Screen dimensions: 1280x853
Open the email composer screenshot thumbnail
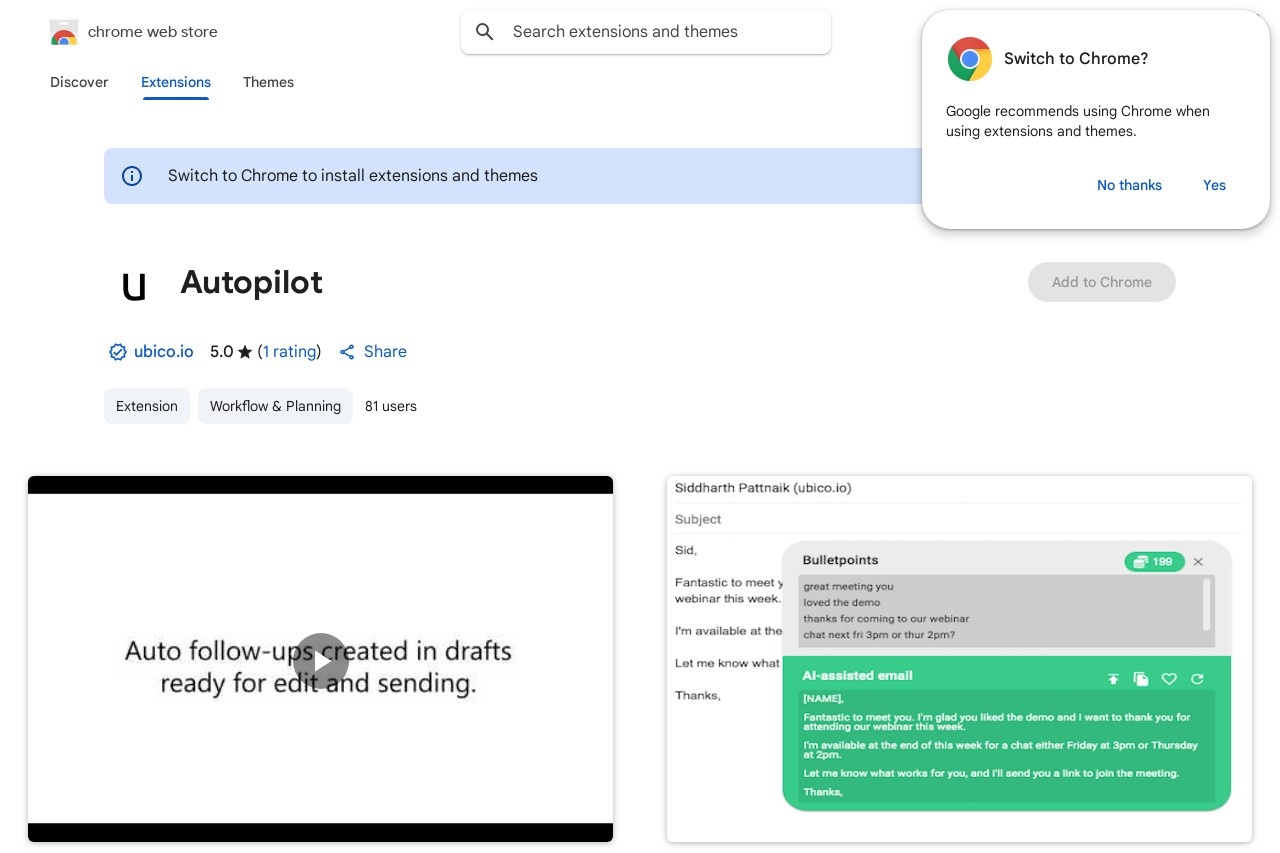(959, 659)
